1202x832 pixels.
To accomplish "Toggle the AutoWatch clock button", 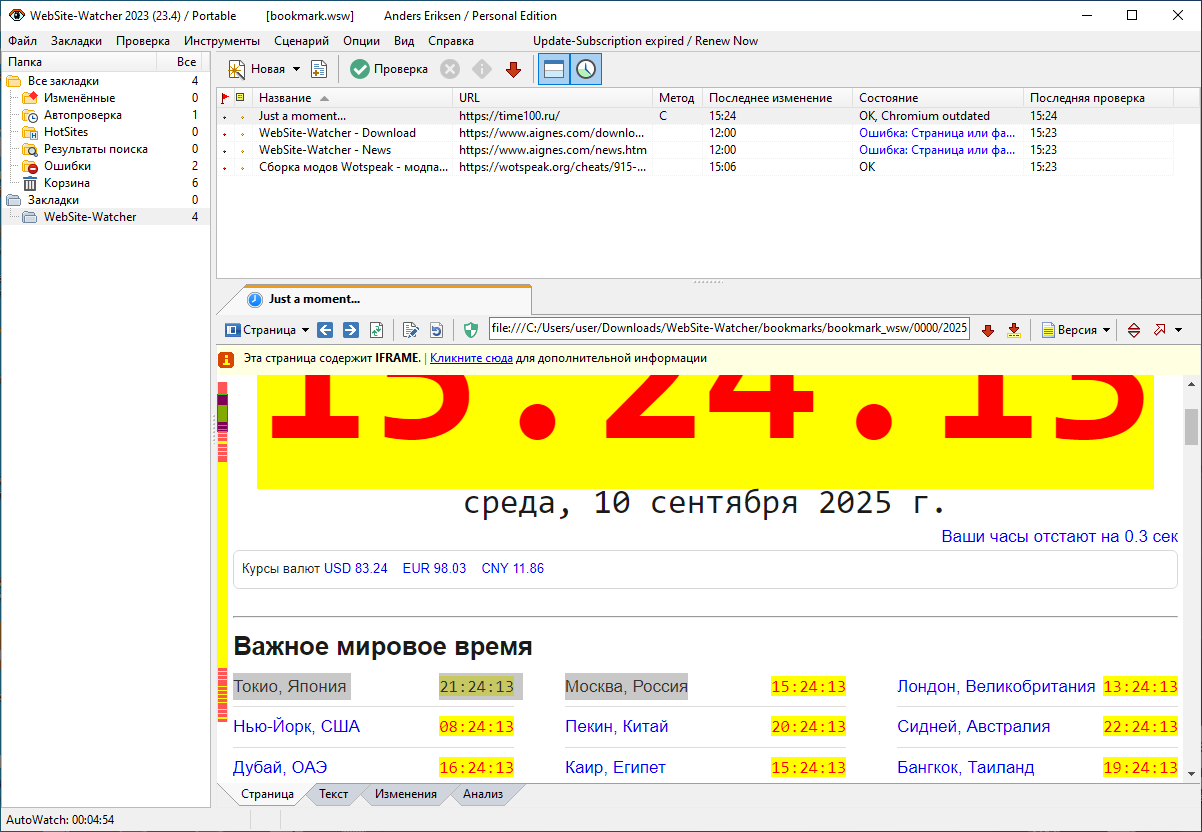I will point(586,69).
